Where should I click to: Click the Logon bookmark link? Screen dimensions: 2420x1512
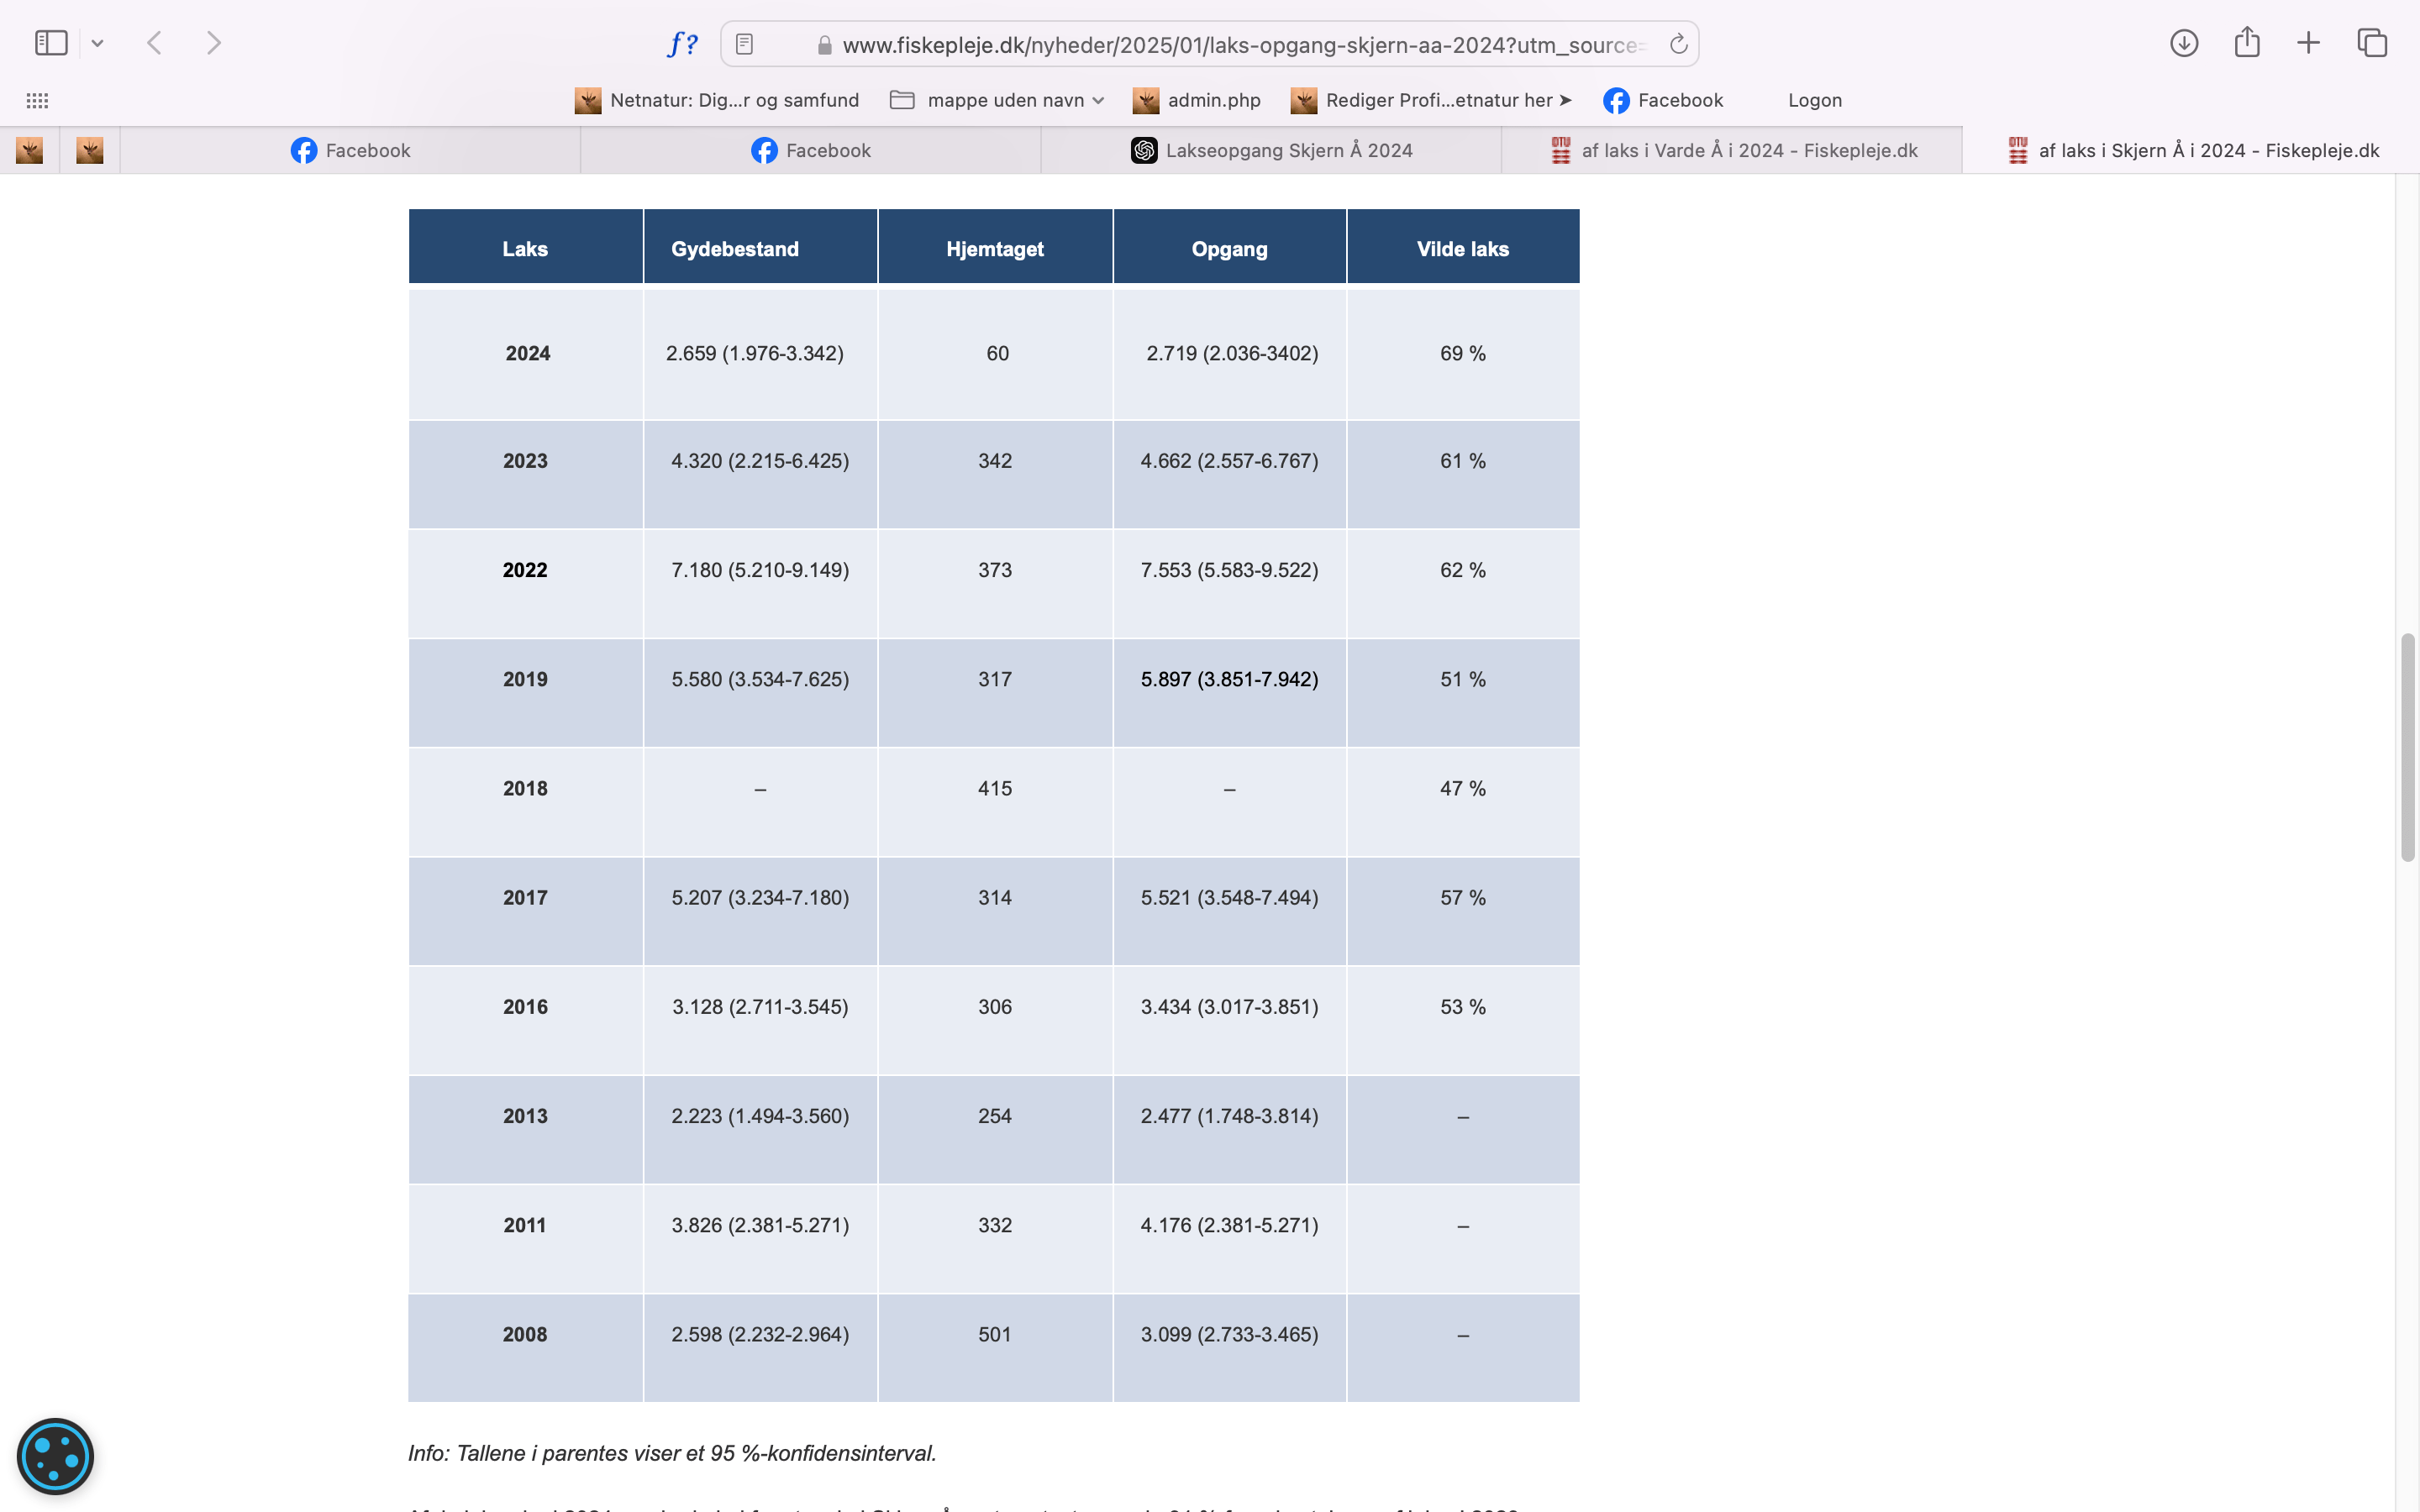coord(1814,100)
